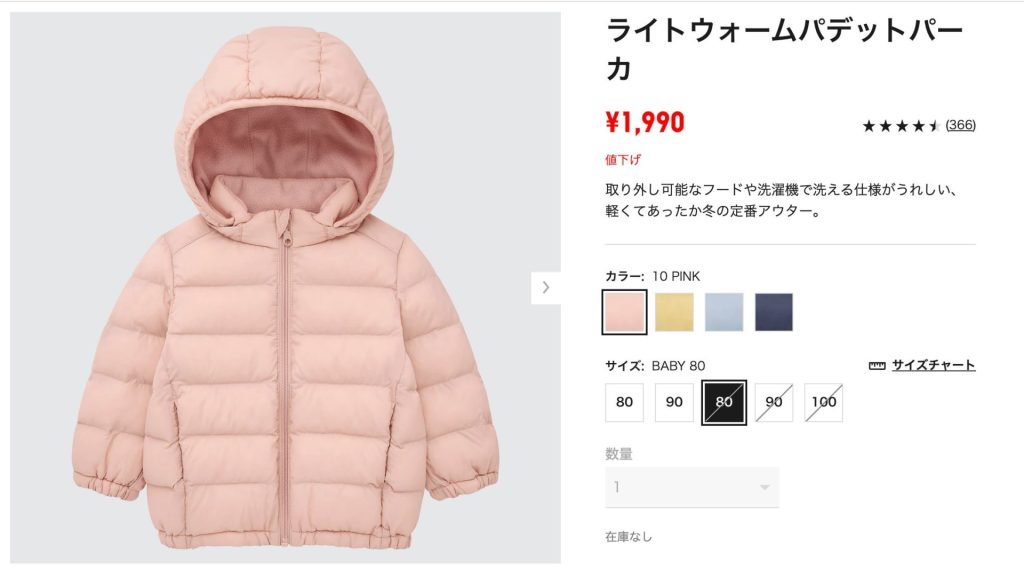Click the ruler icon beside サイズチャート

tap(877, 366)
